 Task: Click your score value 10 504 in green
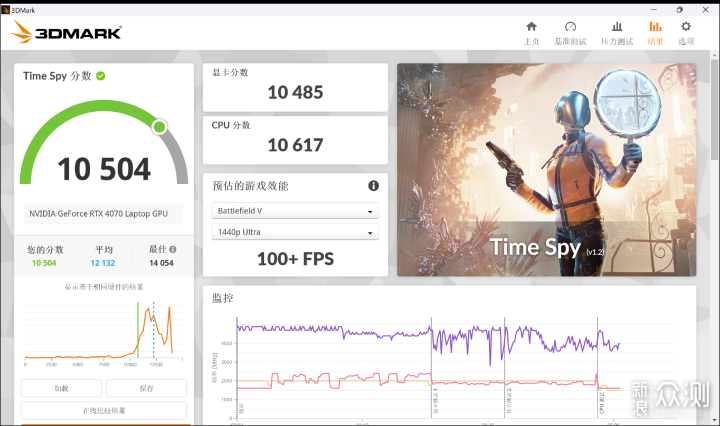click(x=44, y=263)
